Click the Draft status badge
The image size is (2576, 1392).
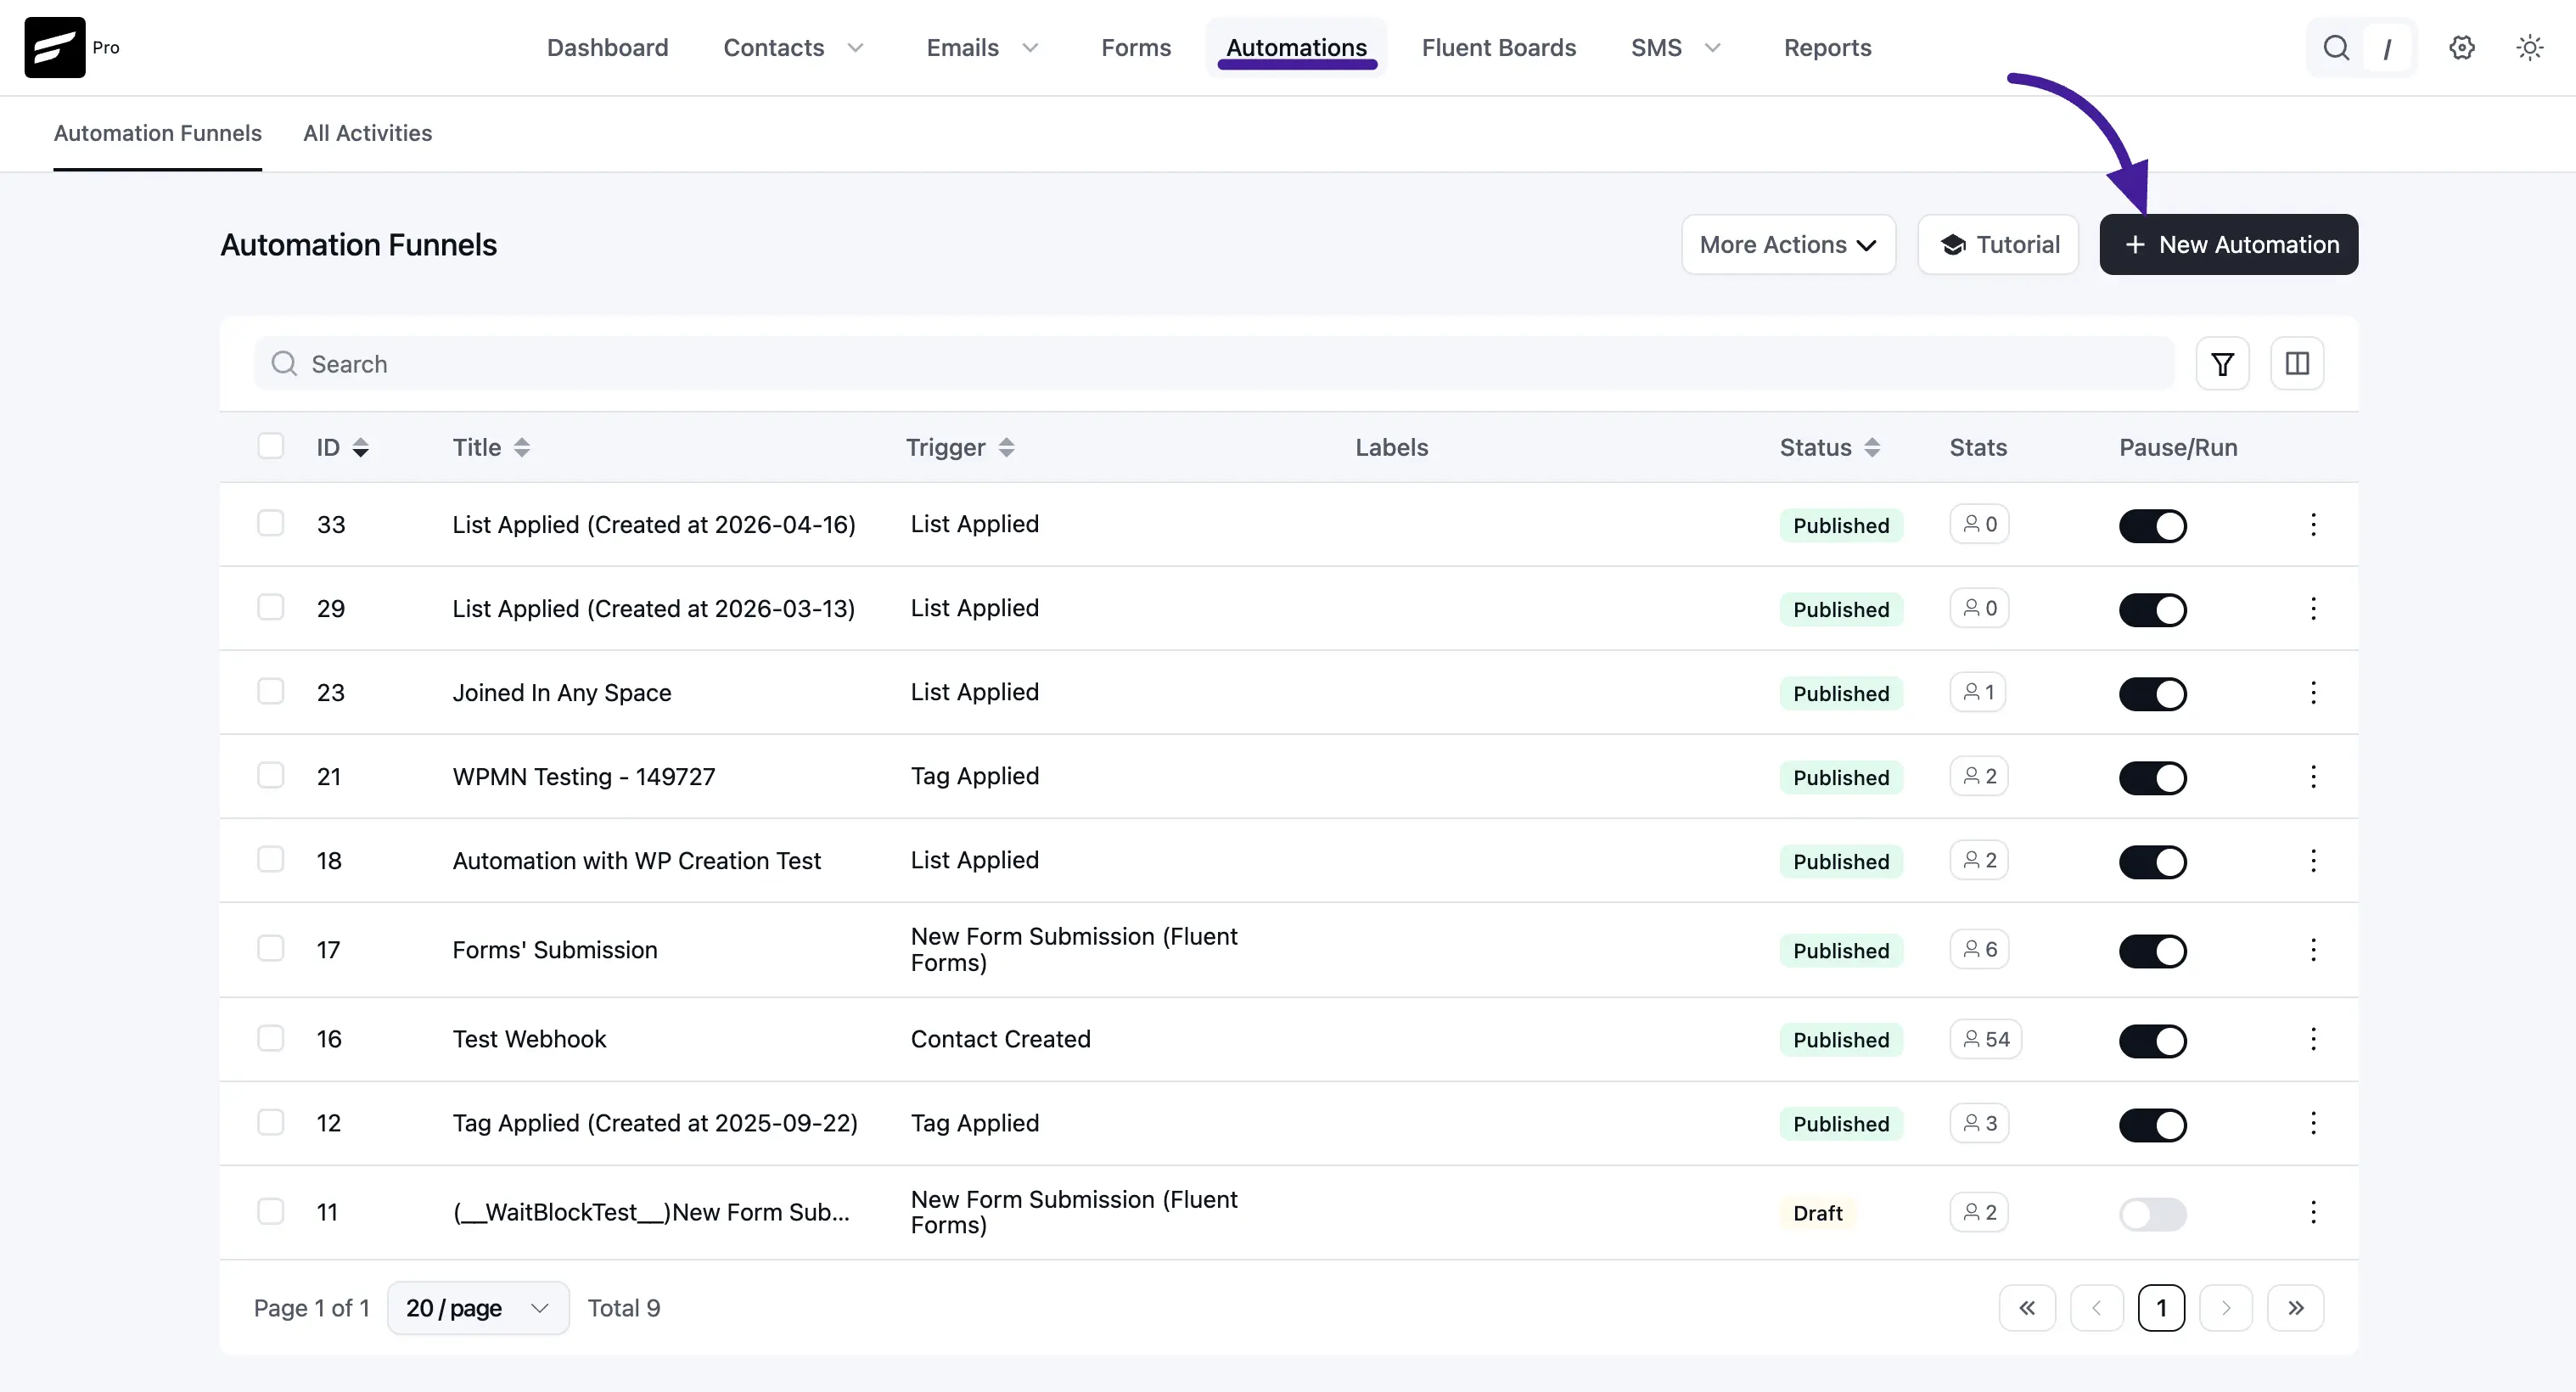coord(1817,1213)
